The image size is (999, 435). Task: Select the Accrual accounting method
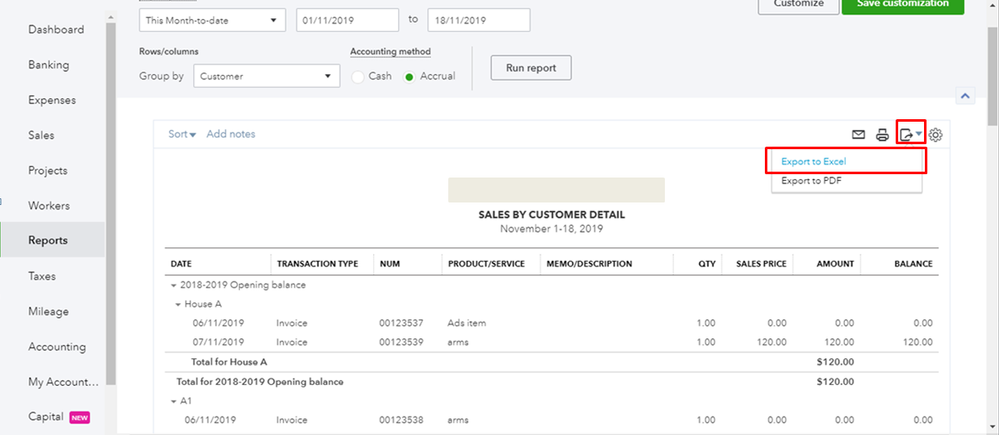coord(409,76)
